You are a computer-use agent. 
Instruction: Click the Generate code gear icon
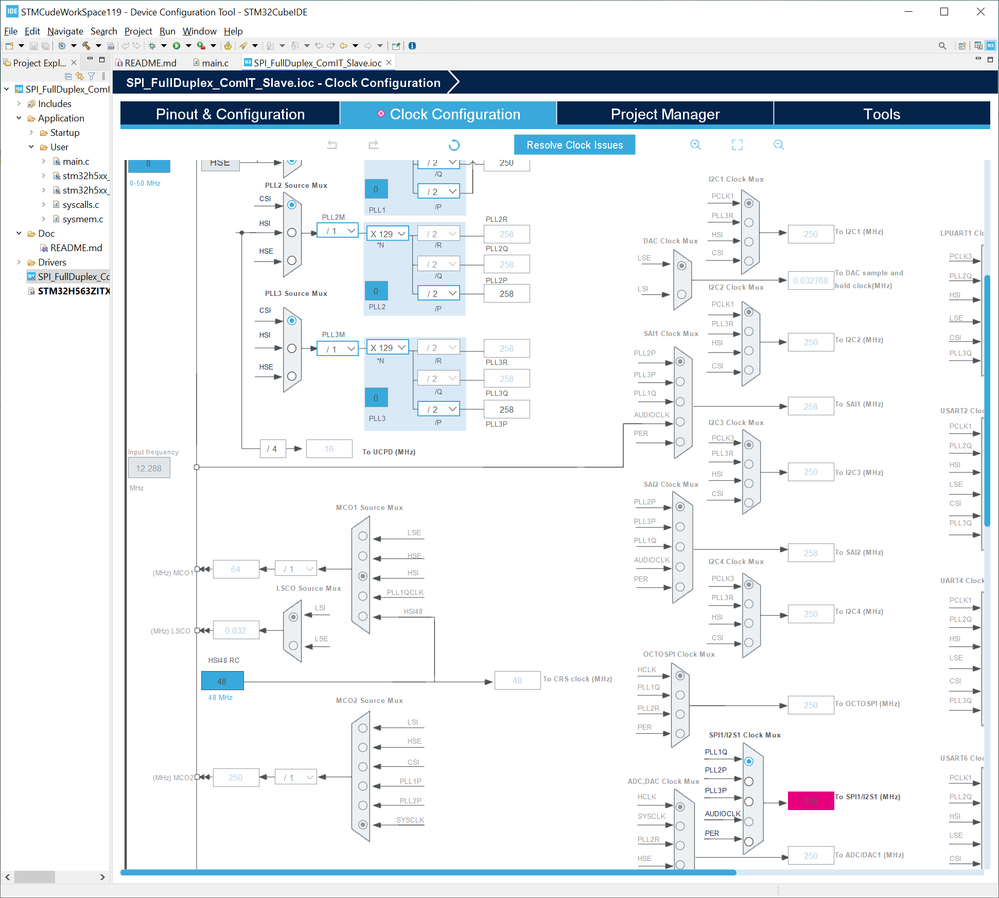click(227, 46)
